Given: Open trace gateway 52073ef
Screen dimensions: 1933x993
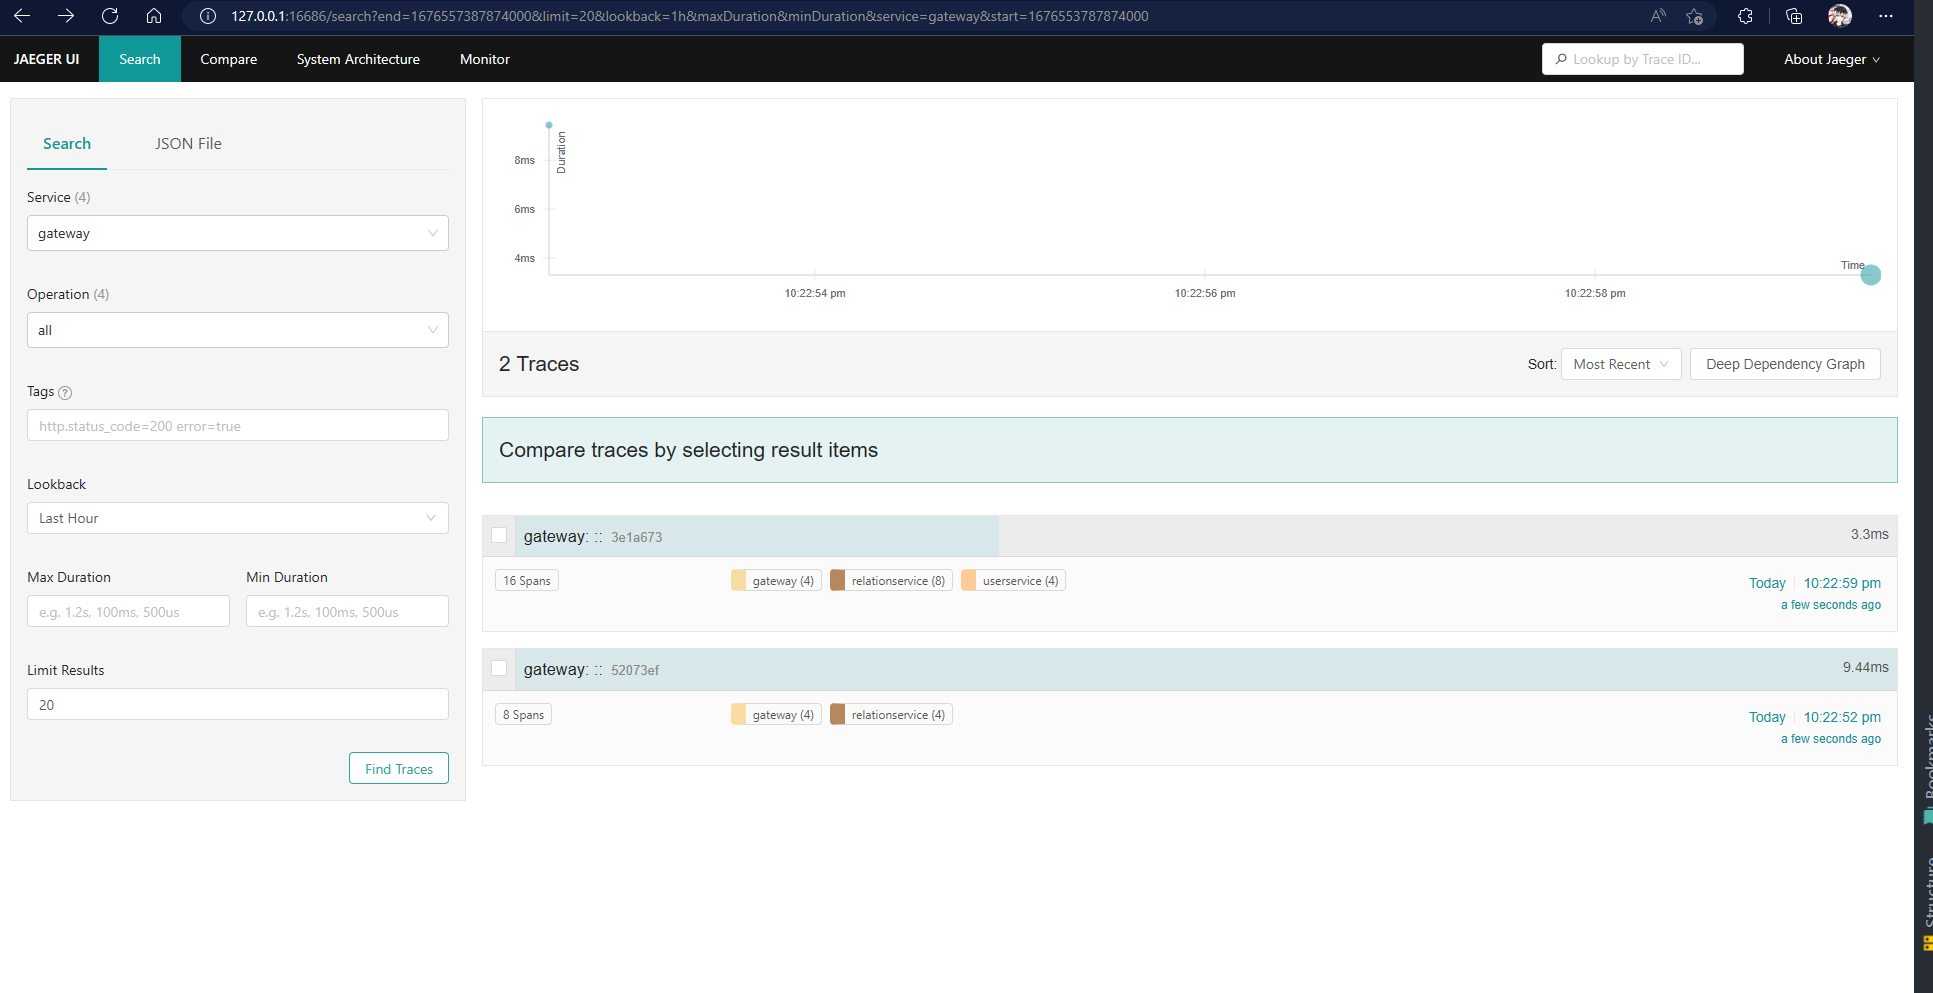Looking at the screenshot, I should (x=591, y=670).
